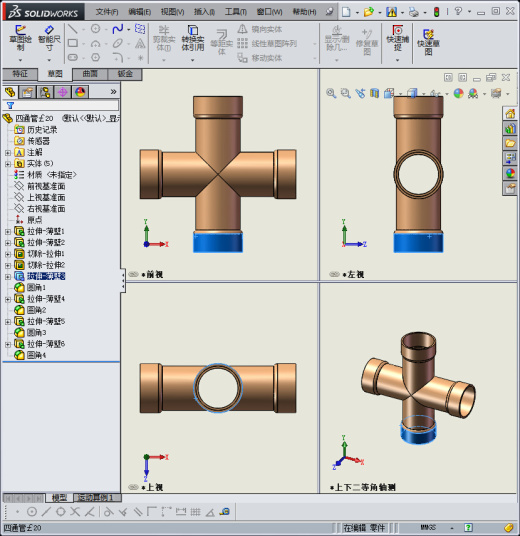520x536 pixels.
Task: Click the open file folder icon
Action: coord(369,12)
